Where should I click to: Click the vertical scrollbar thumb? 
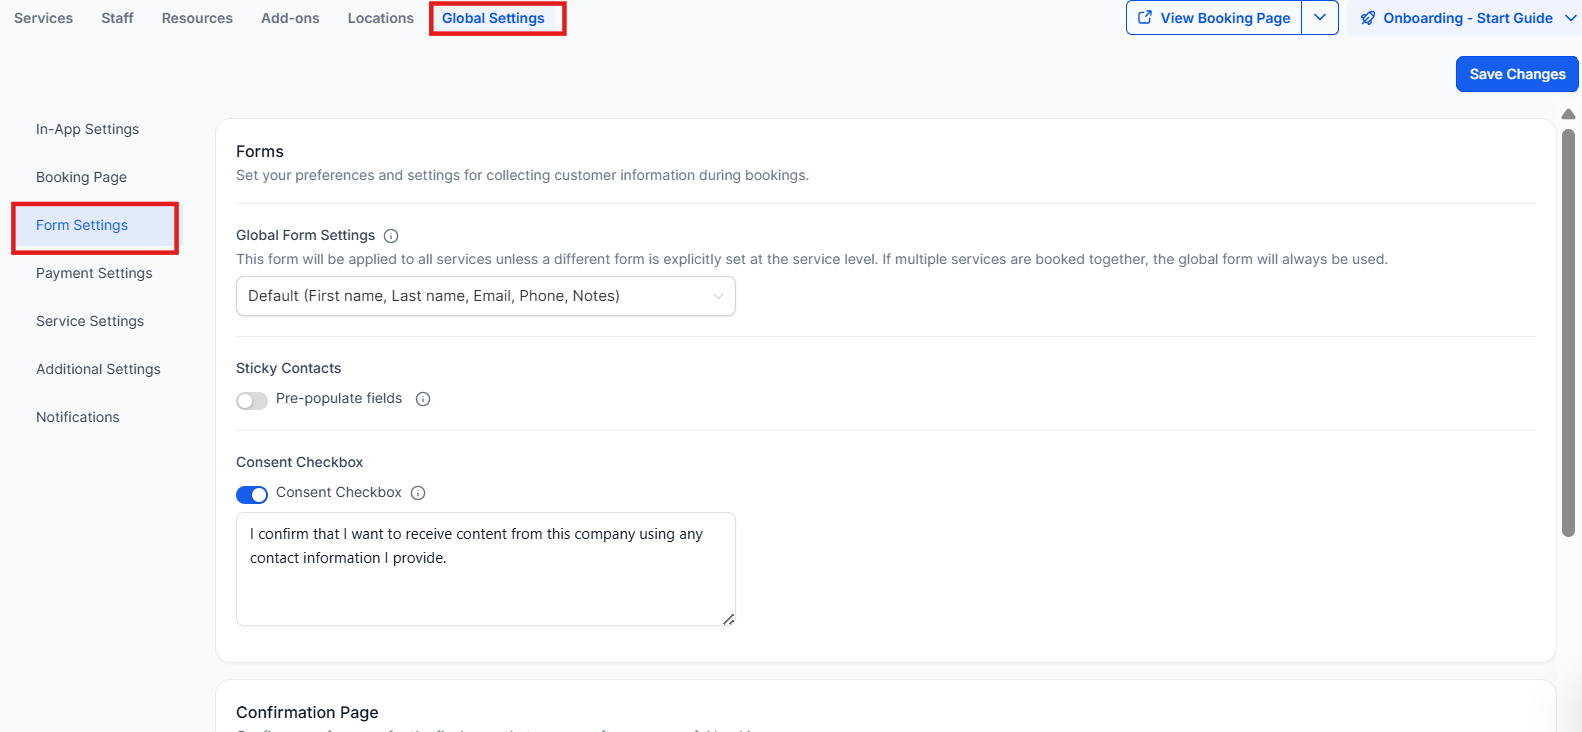pos(1568,330)
